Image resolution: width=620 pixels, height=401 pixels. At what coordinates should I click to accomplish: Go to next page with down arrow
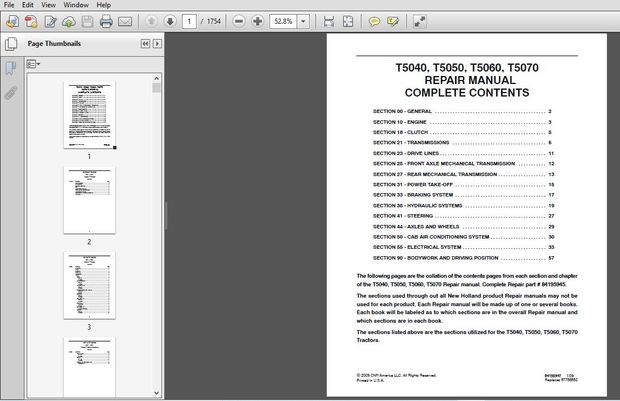click(x=170, y=21)
